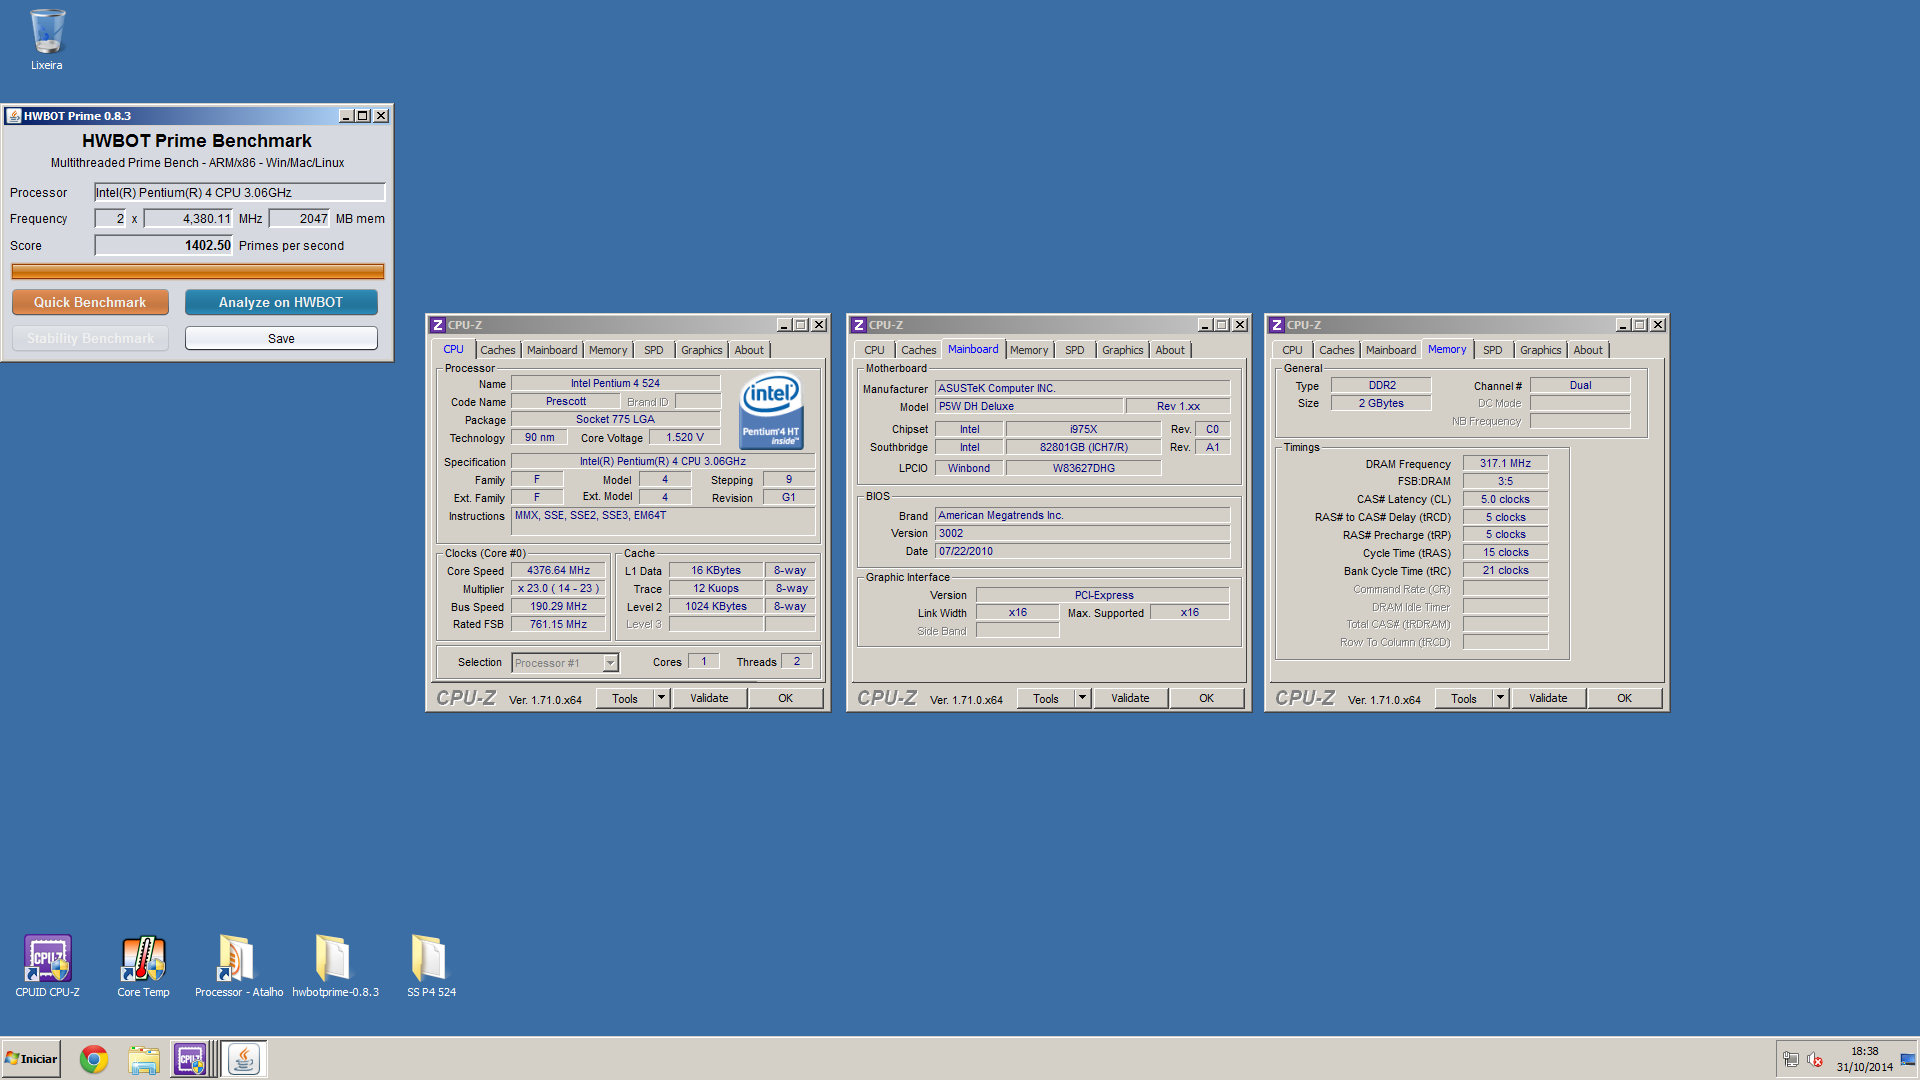The width and height of the screenshot is (1920, 1080).
Task: Click the Core Speed value 4376.64 MHz
Action: (558, 570)
